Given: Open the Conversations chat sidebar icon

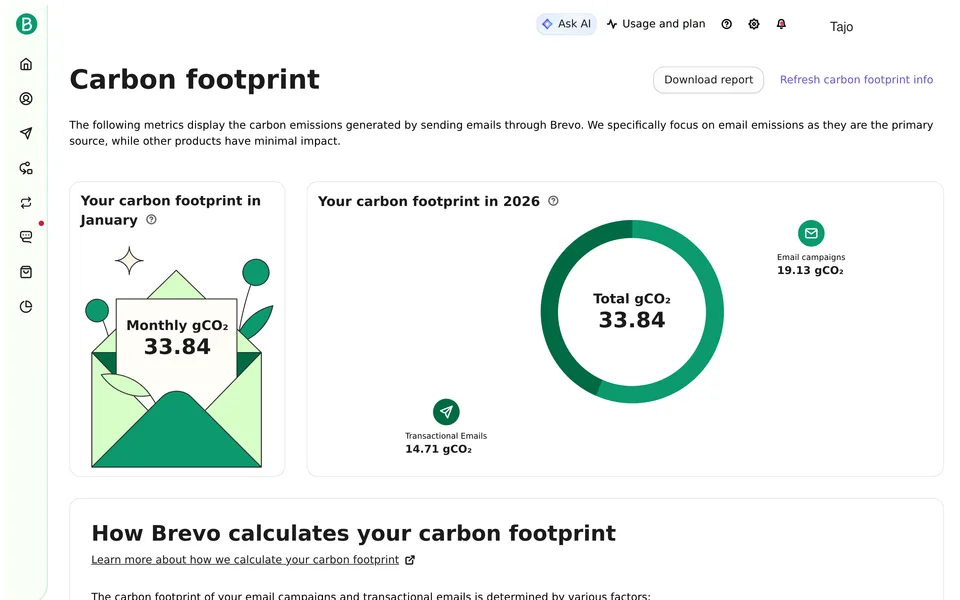Looking at the screenshot, I should [x=26, y=237].
